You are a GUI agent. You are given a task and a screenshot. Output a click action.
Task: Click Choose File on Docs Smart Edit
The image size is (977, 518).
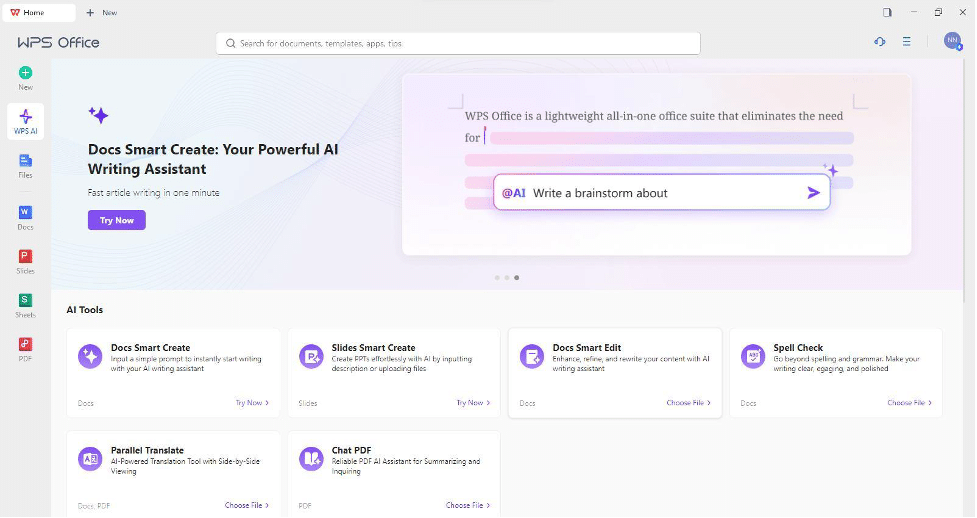click(689, 403)
